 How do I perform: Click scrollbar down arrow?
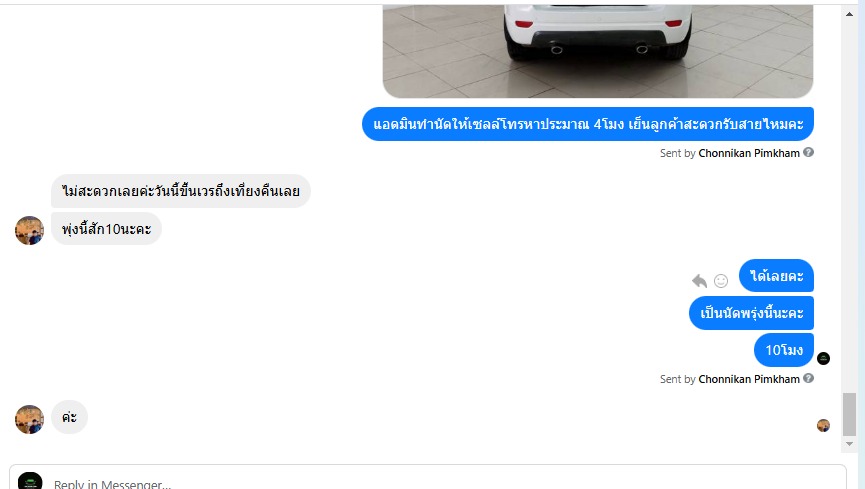(x=849, y=444)
